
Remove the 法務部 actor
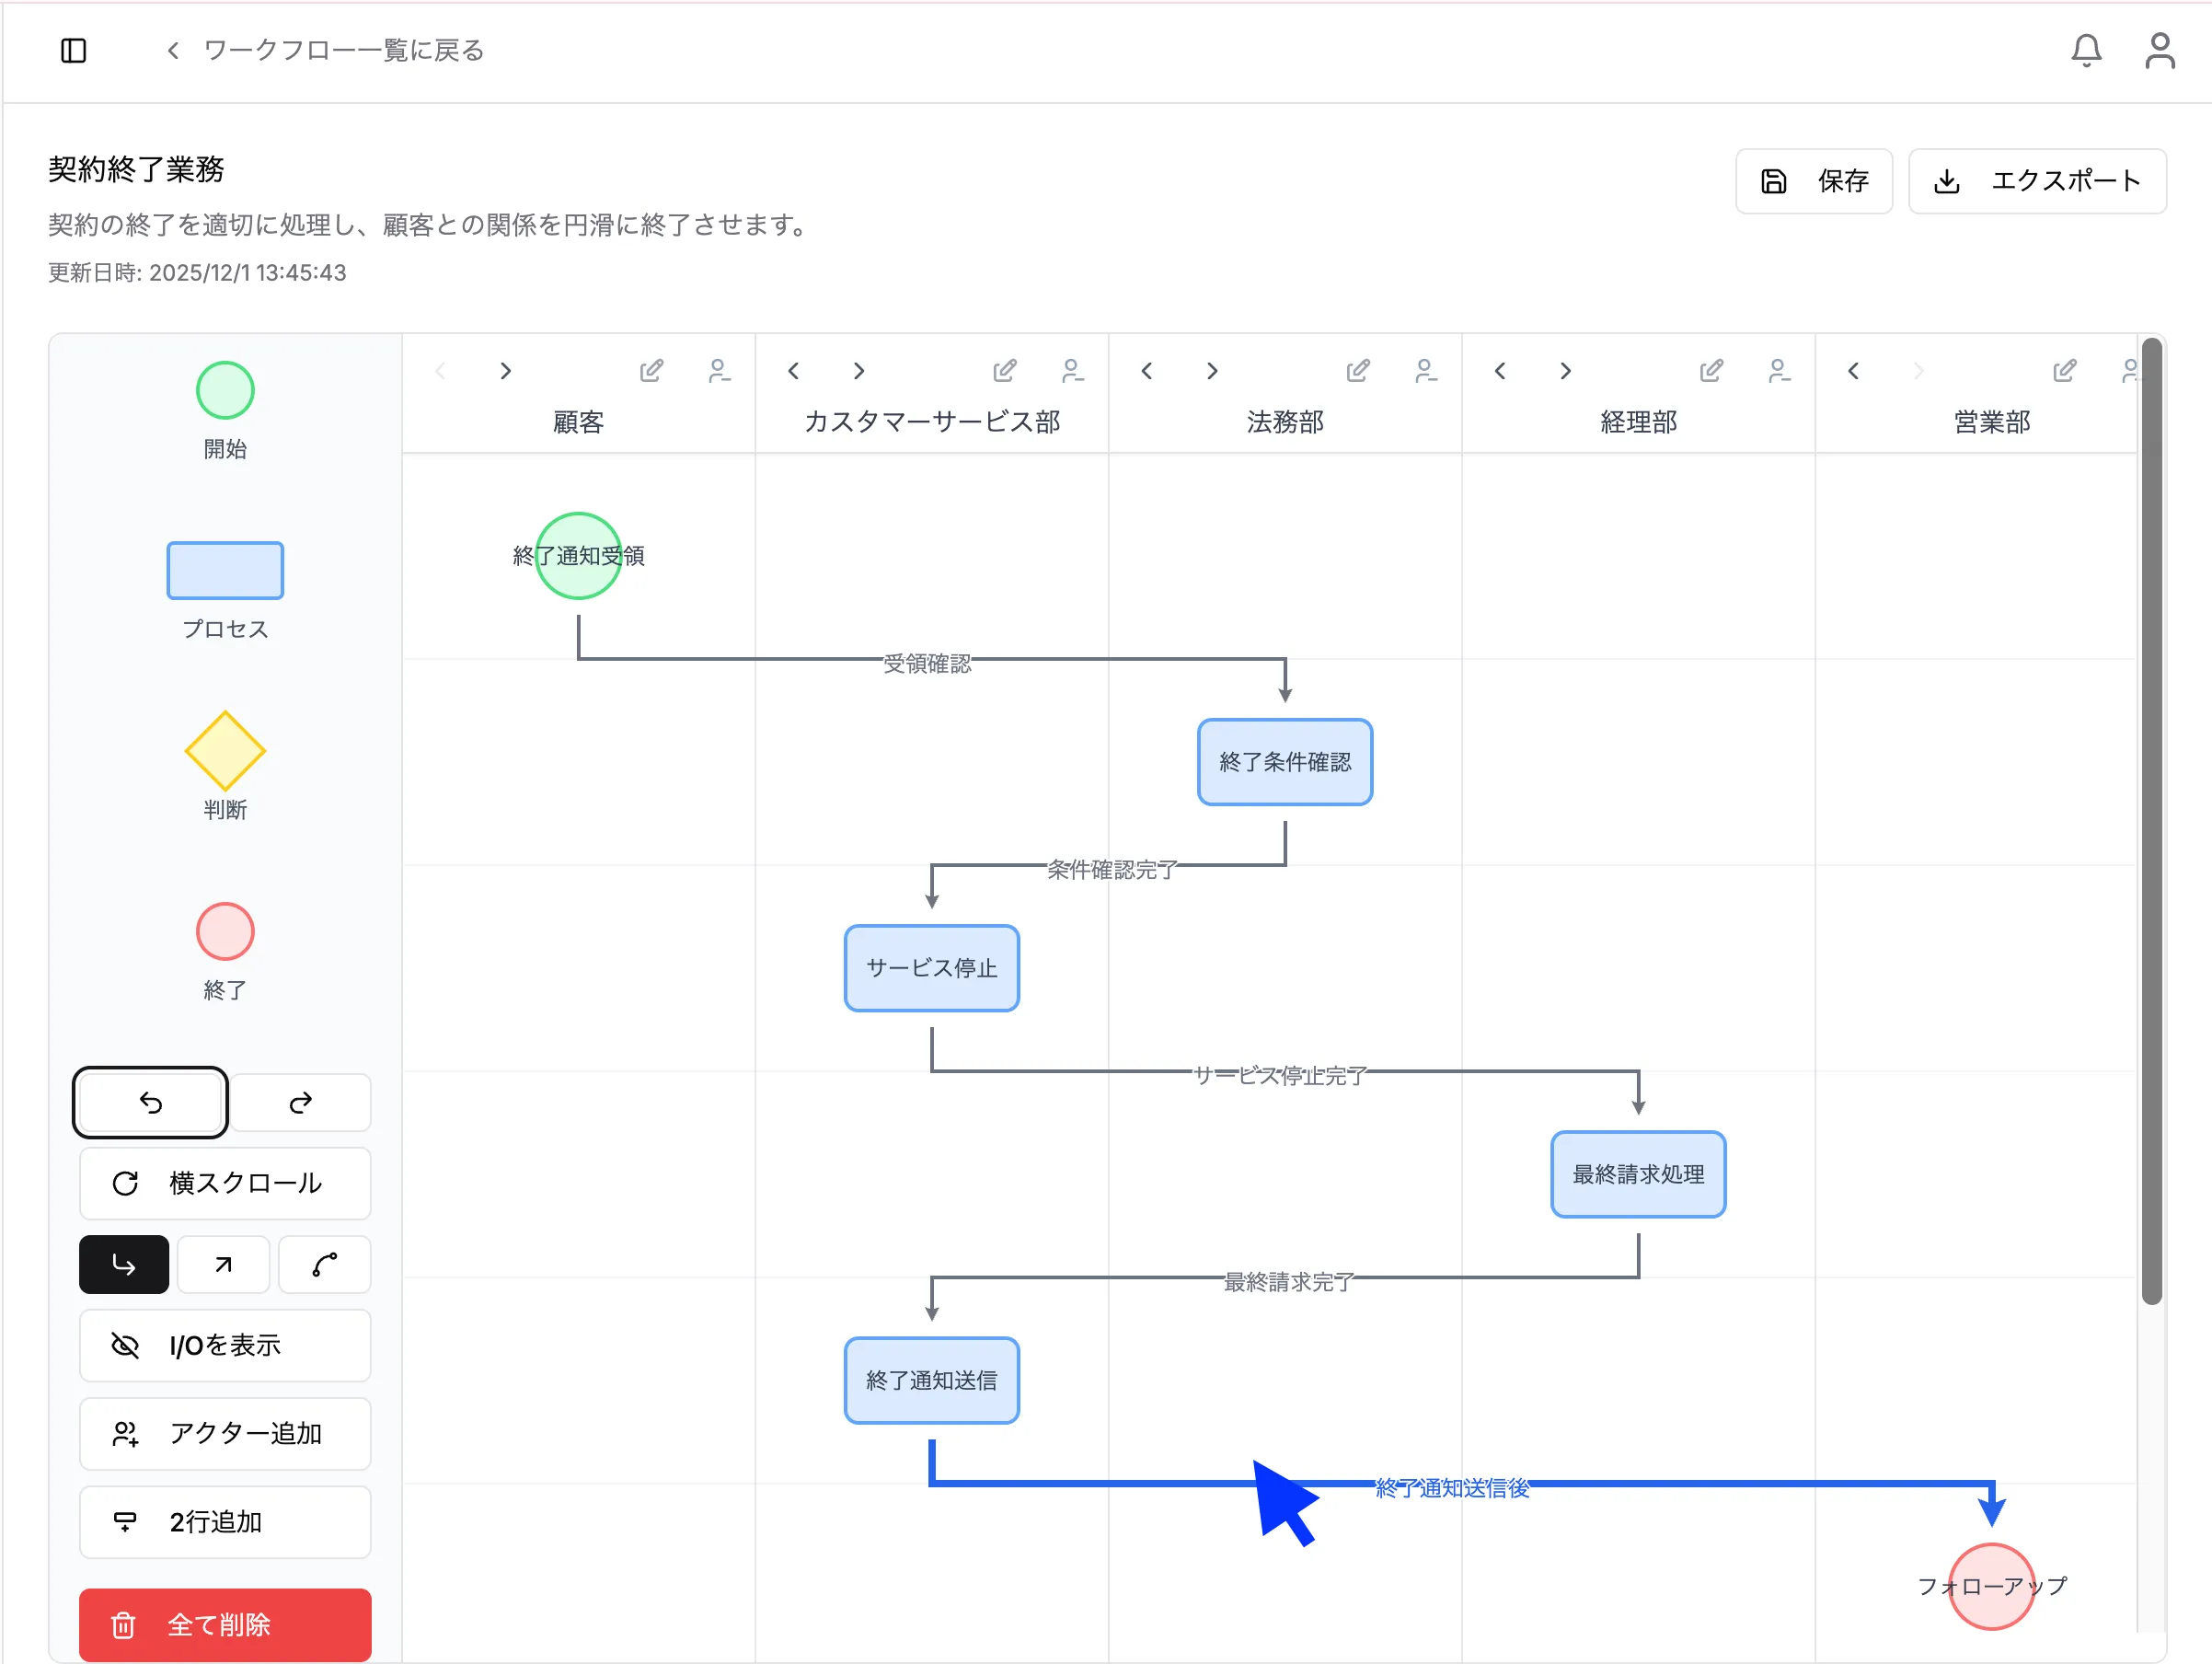click(1426, 371)
